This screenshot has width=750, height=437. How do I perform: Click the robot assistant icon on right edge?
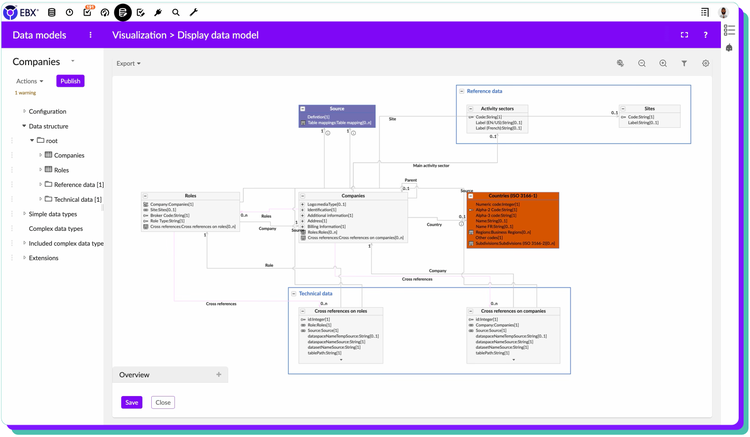click(729, 48)
